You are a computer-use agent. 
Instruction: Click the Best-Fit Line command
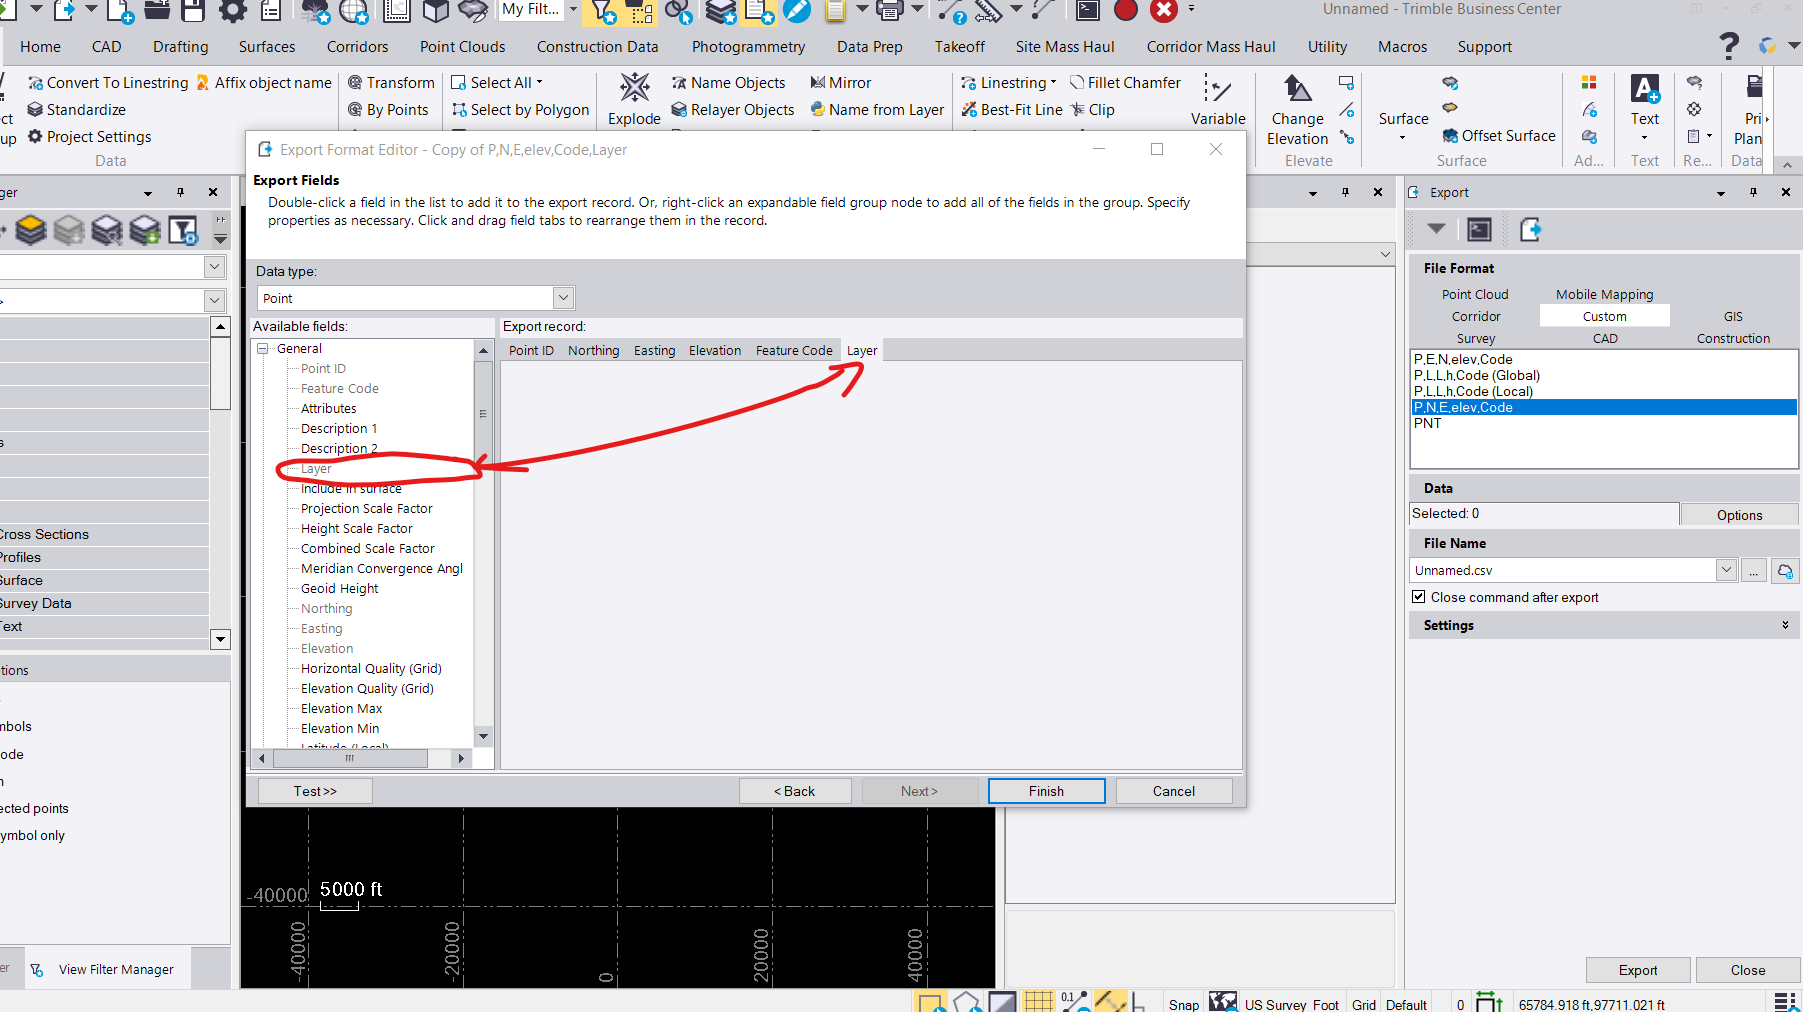click(x=1011, y=110)
